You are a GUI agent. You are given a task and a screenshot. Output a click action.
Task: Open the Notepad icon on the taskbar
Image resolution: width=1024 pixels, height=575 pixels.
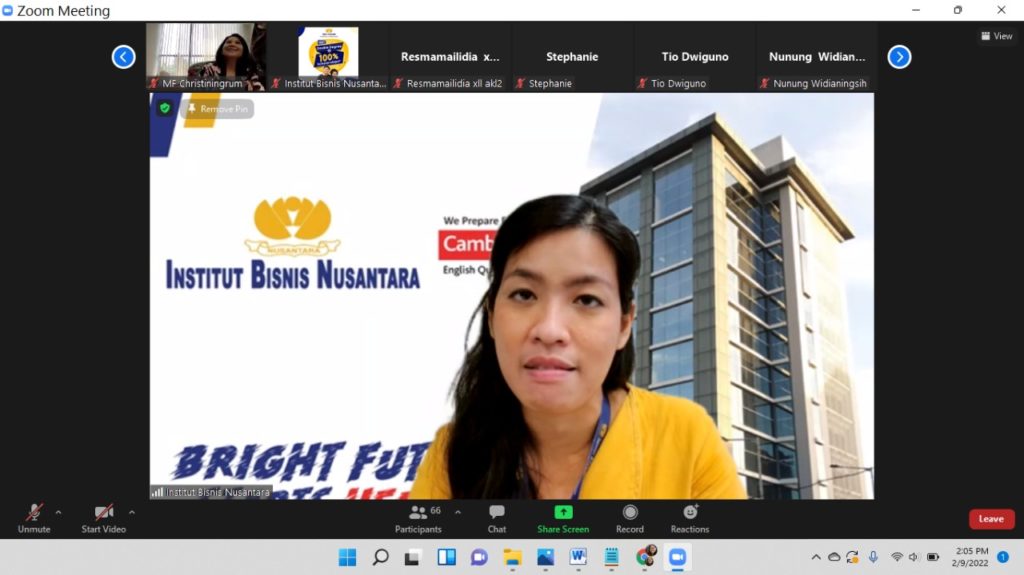611,557
